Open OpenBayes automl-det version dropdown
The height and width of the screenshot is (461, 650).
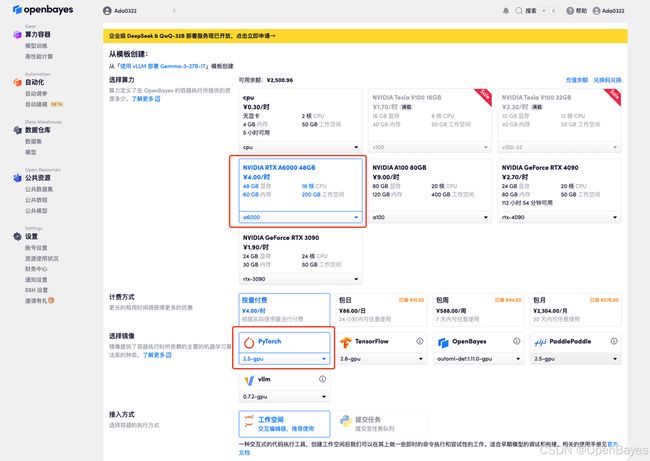point(478,359)
